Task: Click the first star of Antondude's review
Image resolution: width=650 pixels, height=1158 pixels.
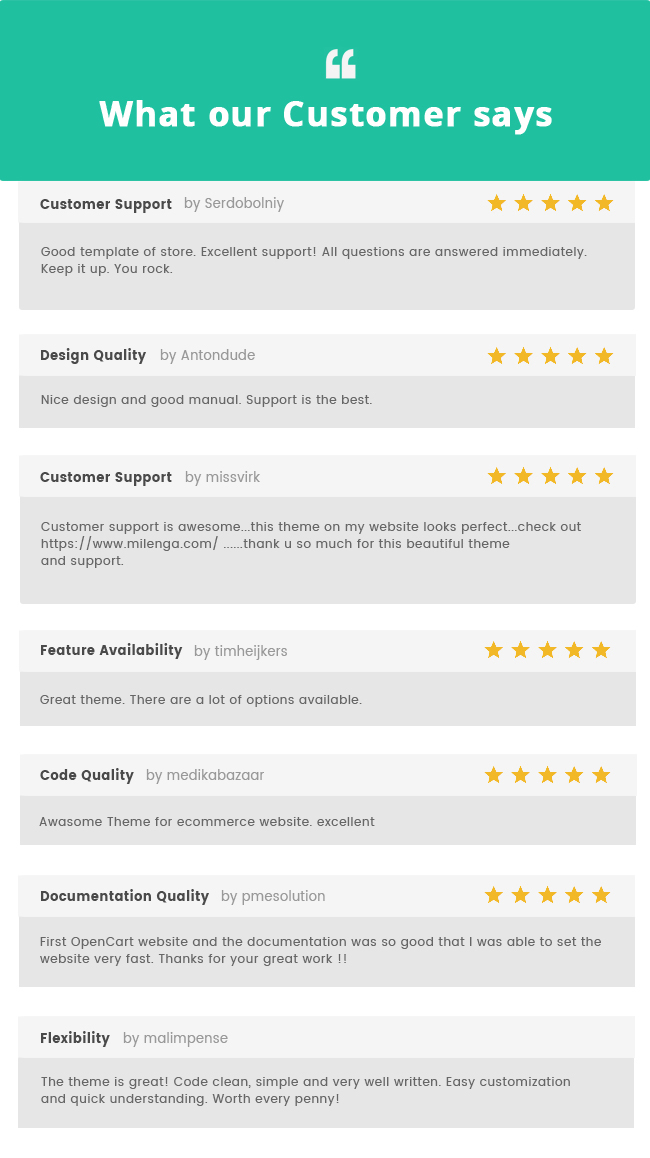Action: (497, 356)
